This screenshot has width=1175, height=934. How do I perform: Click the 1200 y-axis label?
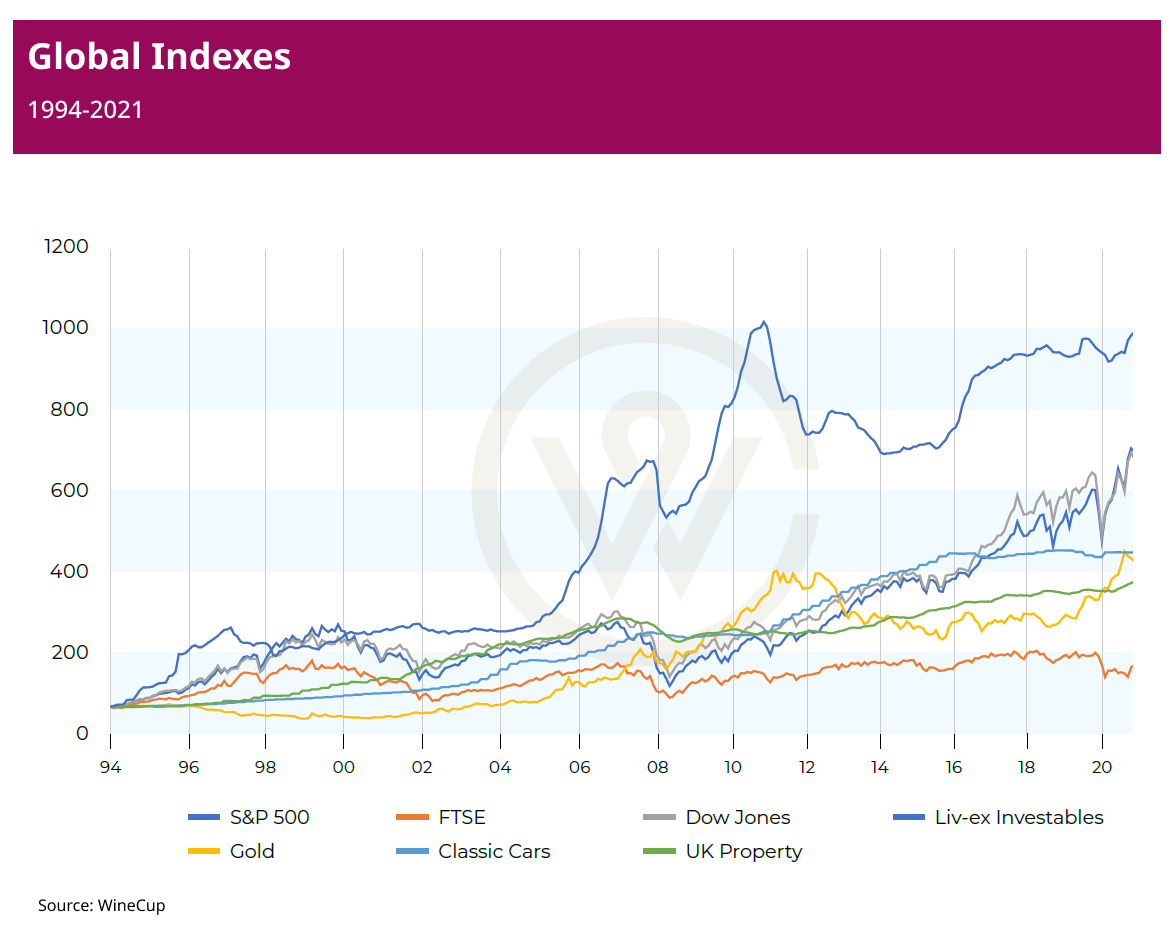(67, 247)
